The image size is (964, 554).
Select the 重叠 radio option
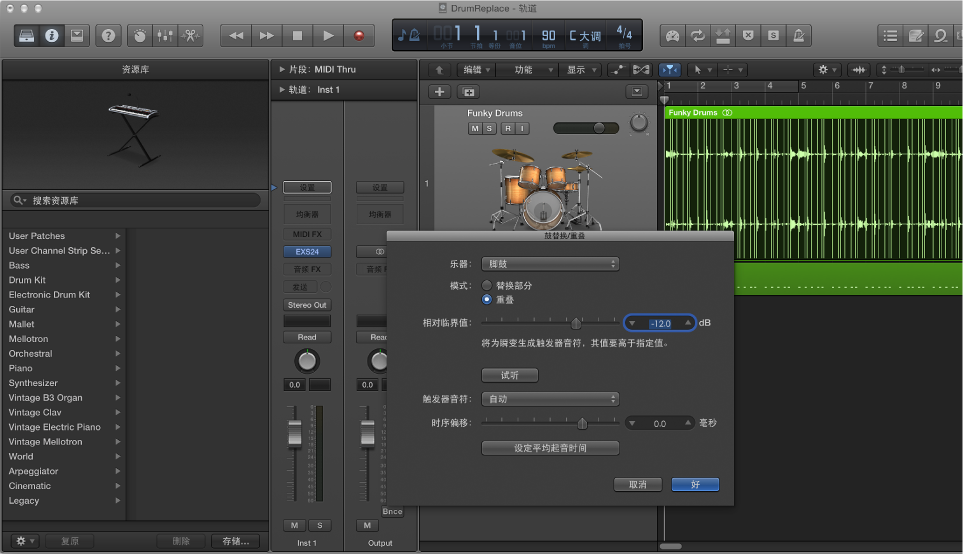[487, 299]
